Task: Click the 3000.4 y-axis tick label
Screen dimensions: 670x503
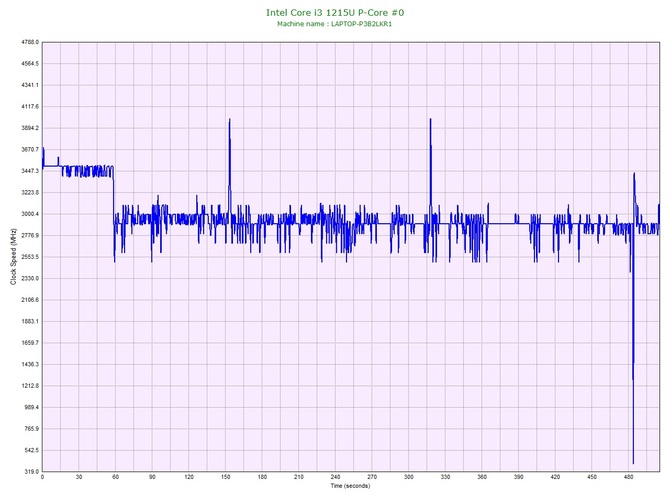Action: pos(28,214)
